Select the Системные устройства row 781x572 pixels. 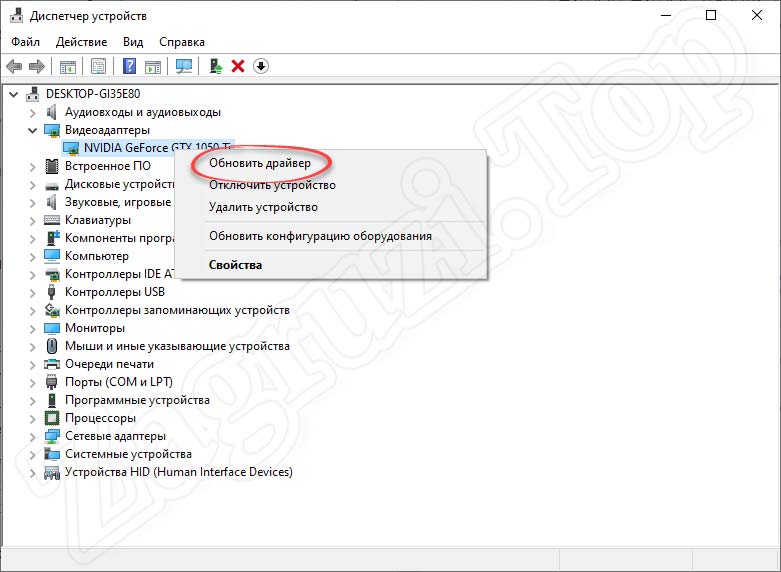(128, 454)
